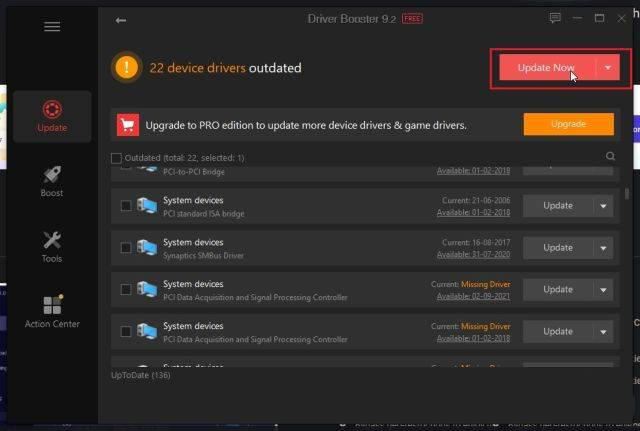Click the driver list vertical scrollbar
The height and width of the screenshot is (431, 640).
tap(627, 194)
